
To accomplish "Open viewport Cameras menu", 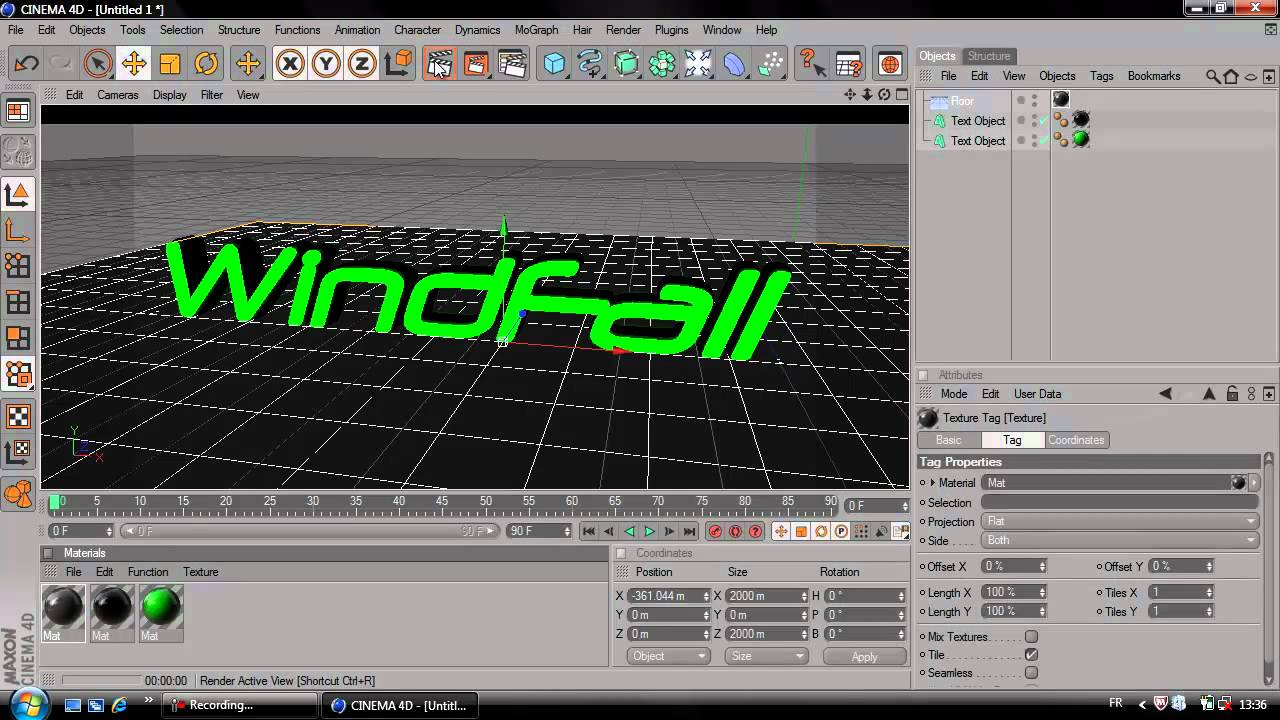I will 118,95.
